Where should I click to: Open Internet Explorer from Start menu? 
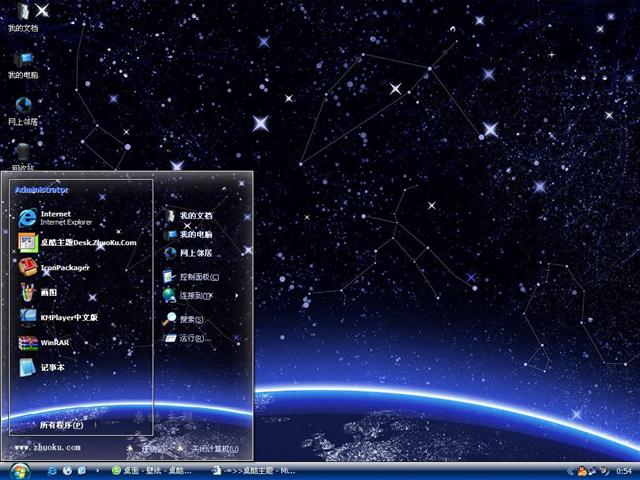click(x=65, y=217)
